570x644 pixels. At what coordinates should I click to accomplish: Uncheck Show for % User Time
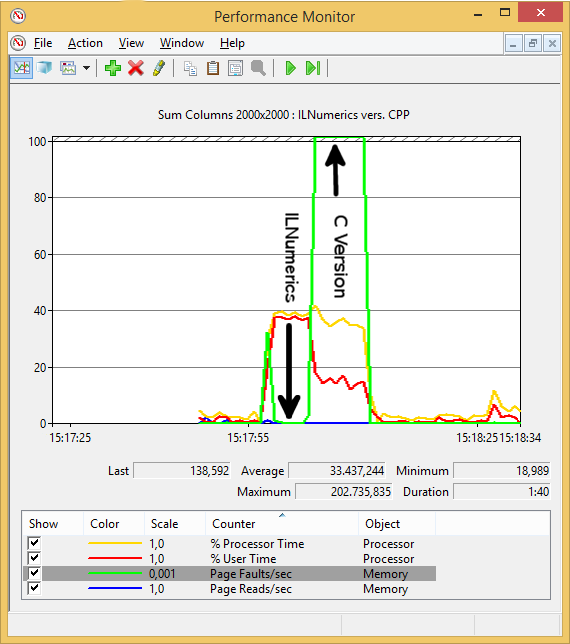[34, 558]
